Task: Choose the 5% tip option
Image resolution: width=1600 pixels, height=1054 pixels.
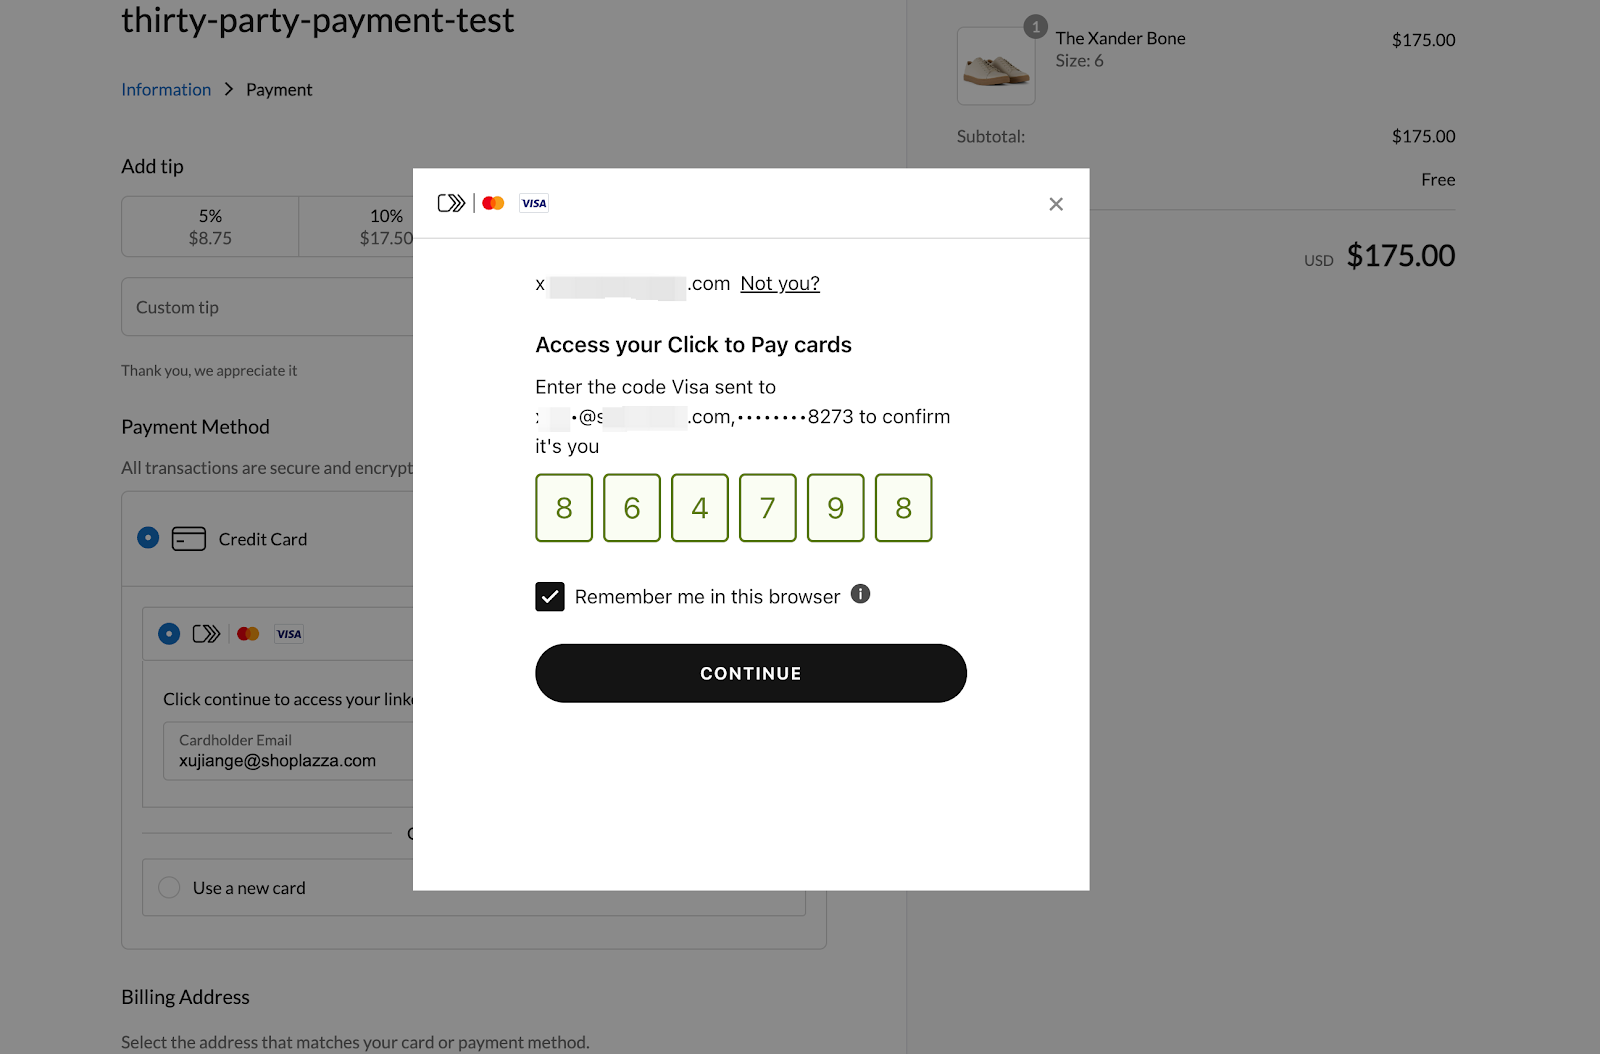Action: pos(210,227)
